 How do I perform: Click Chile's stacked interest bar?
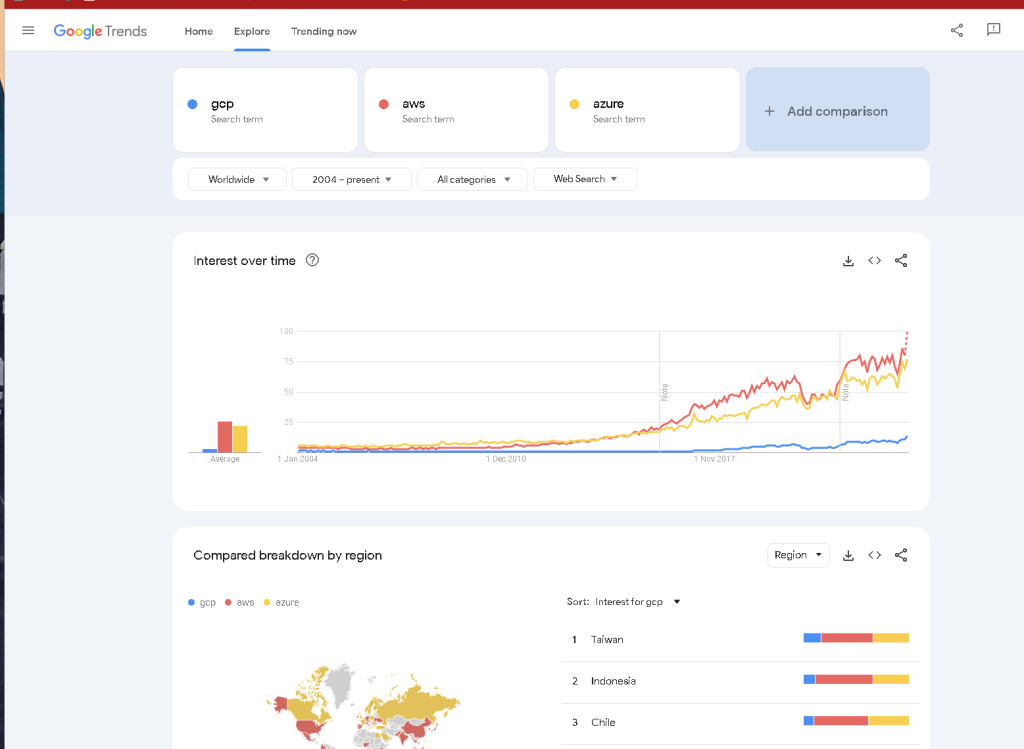pyautogui.click(x=856, y=721)
